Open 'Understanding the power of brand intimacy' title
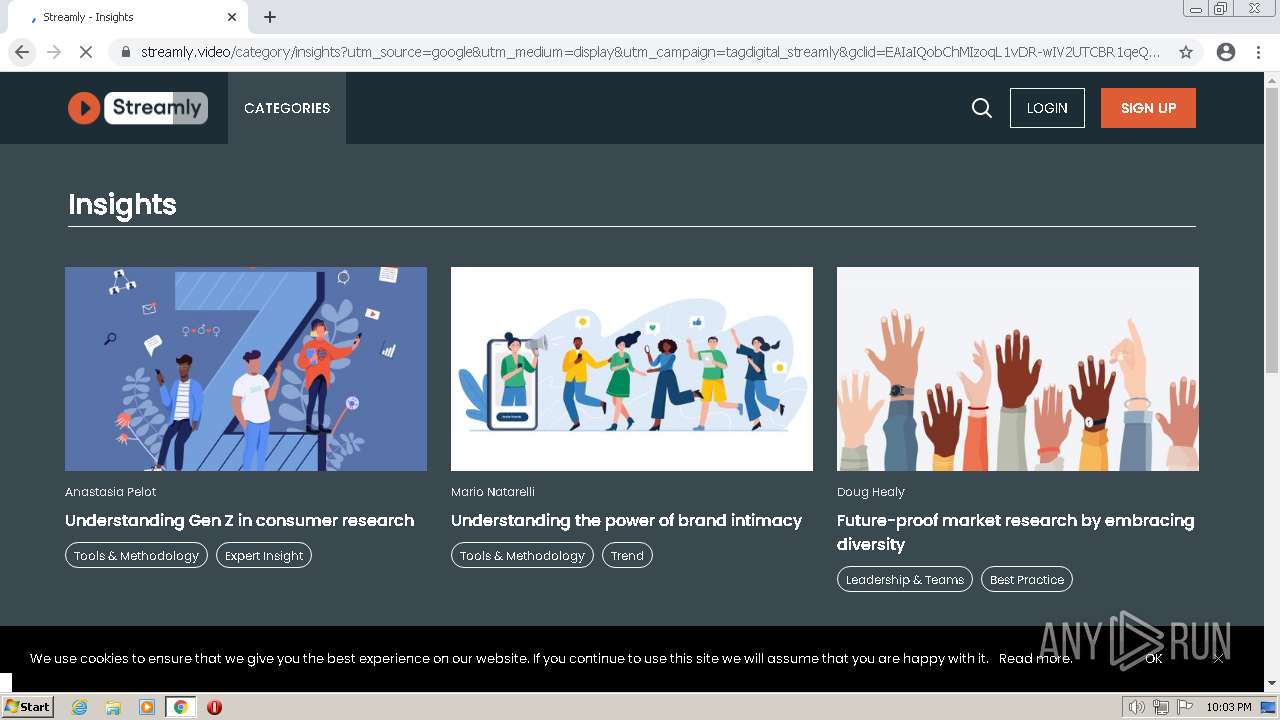Image resolution: width=1280 pixels, height=720 pixels. click(x=627, y=520)
